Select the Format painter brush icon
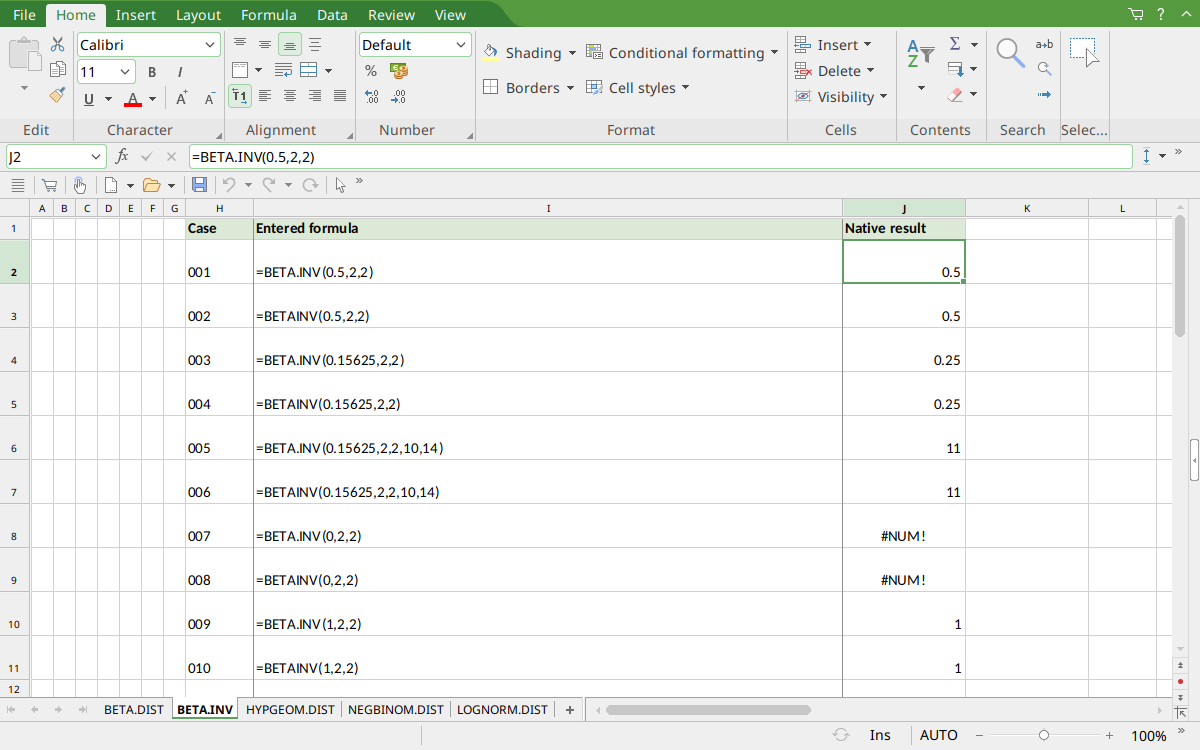Viewport: 1200px width, 750px height. tap(58, 95)
